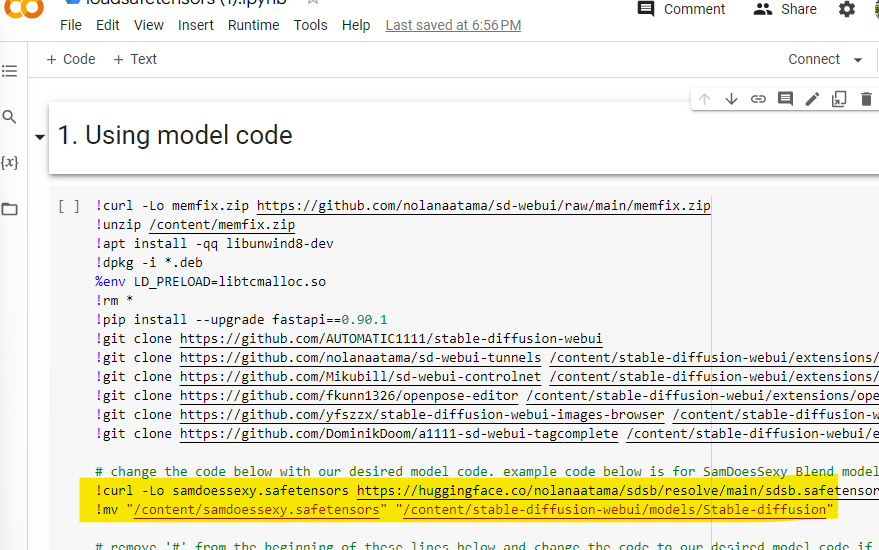
Task: Click the '!dpkg -i *.deb' line
Action: pyautogui.click(x=149, y=262)
